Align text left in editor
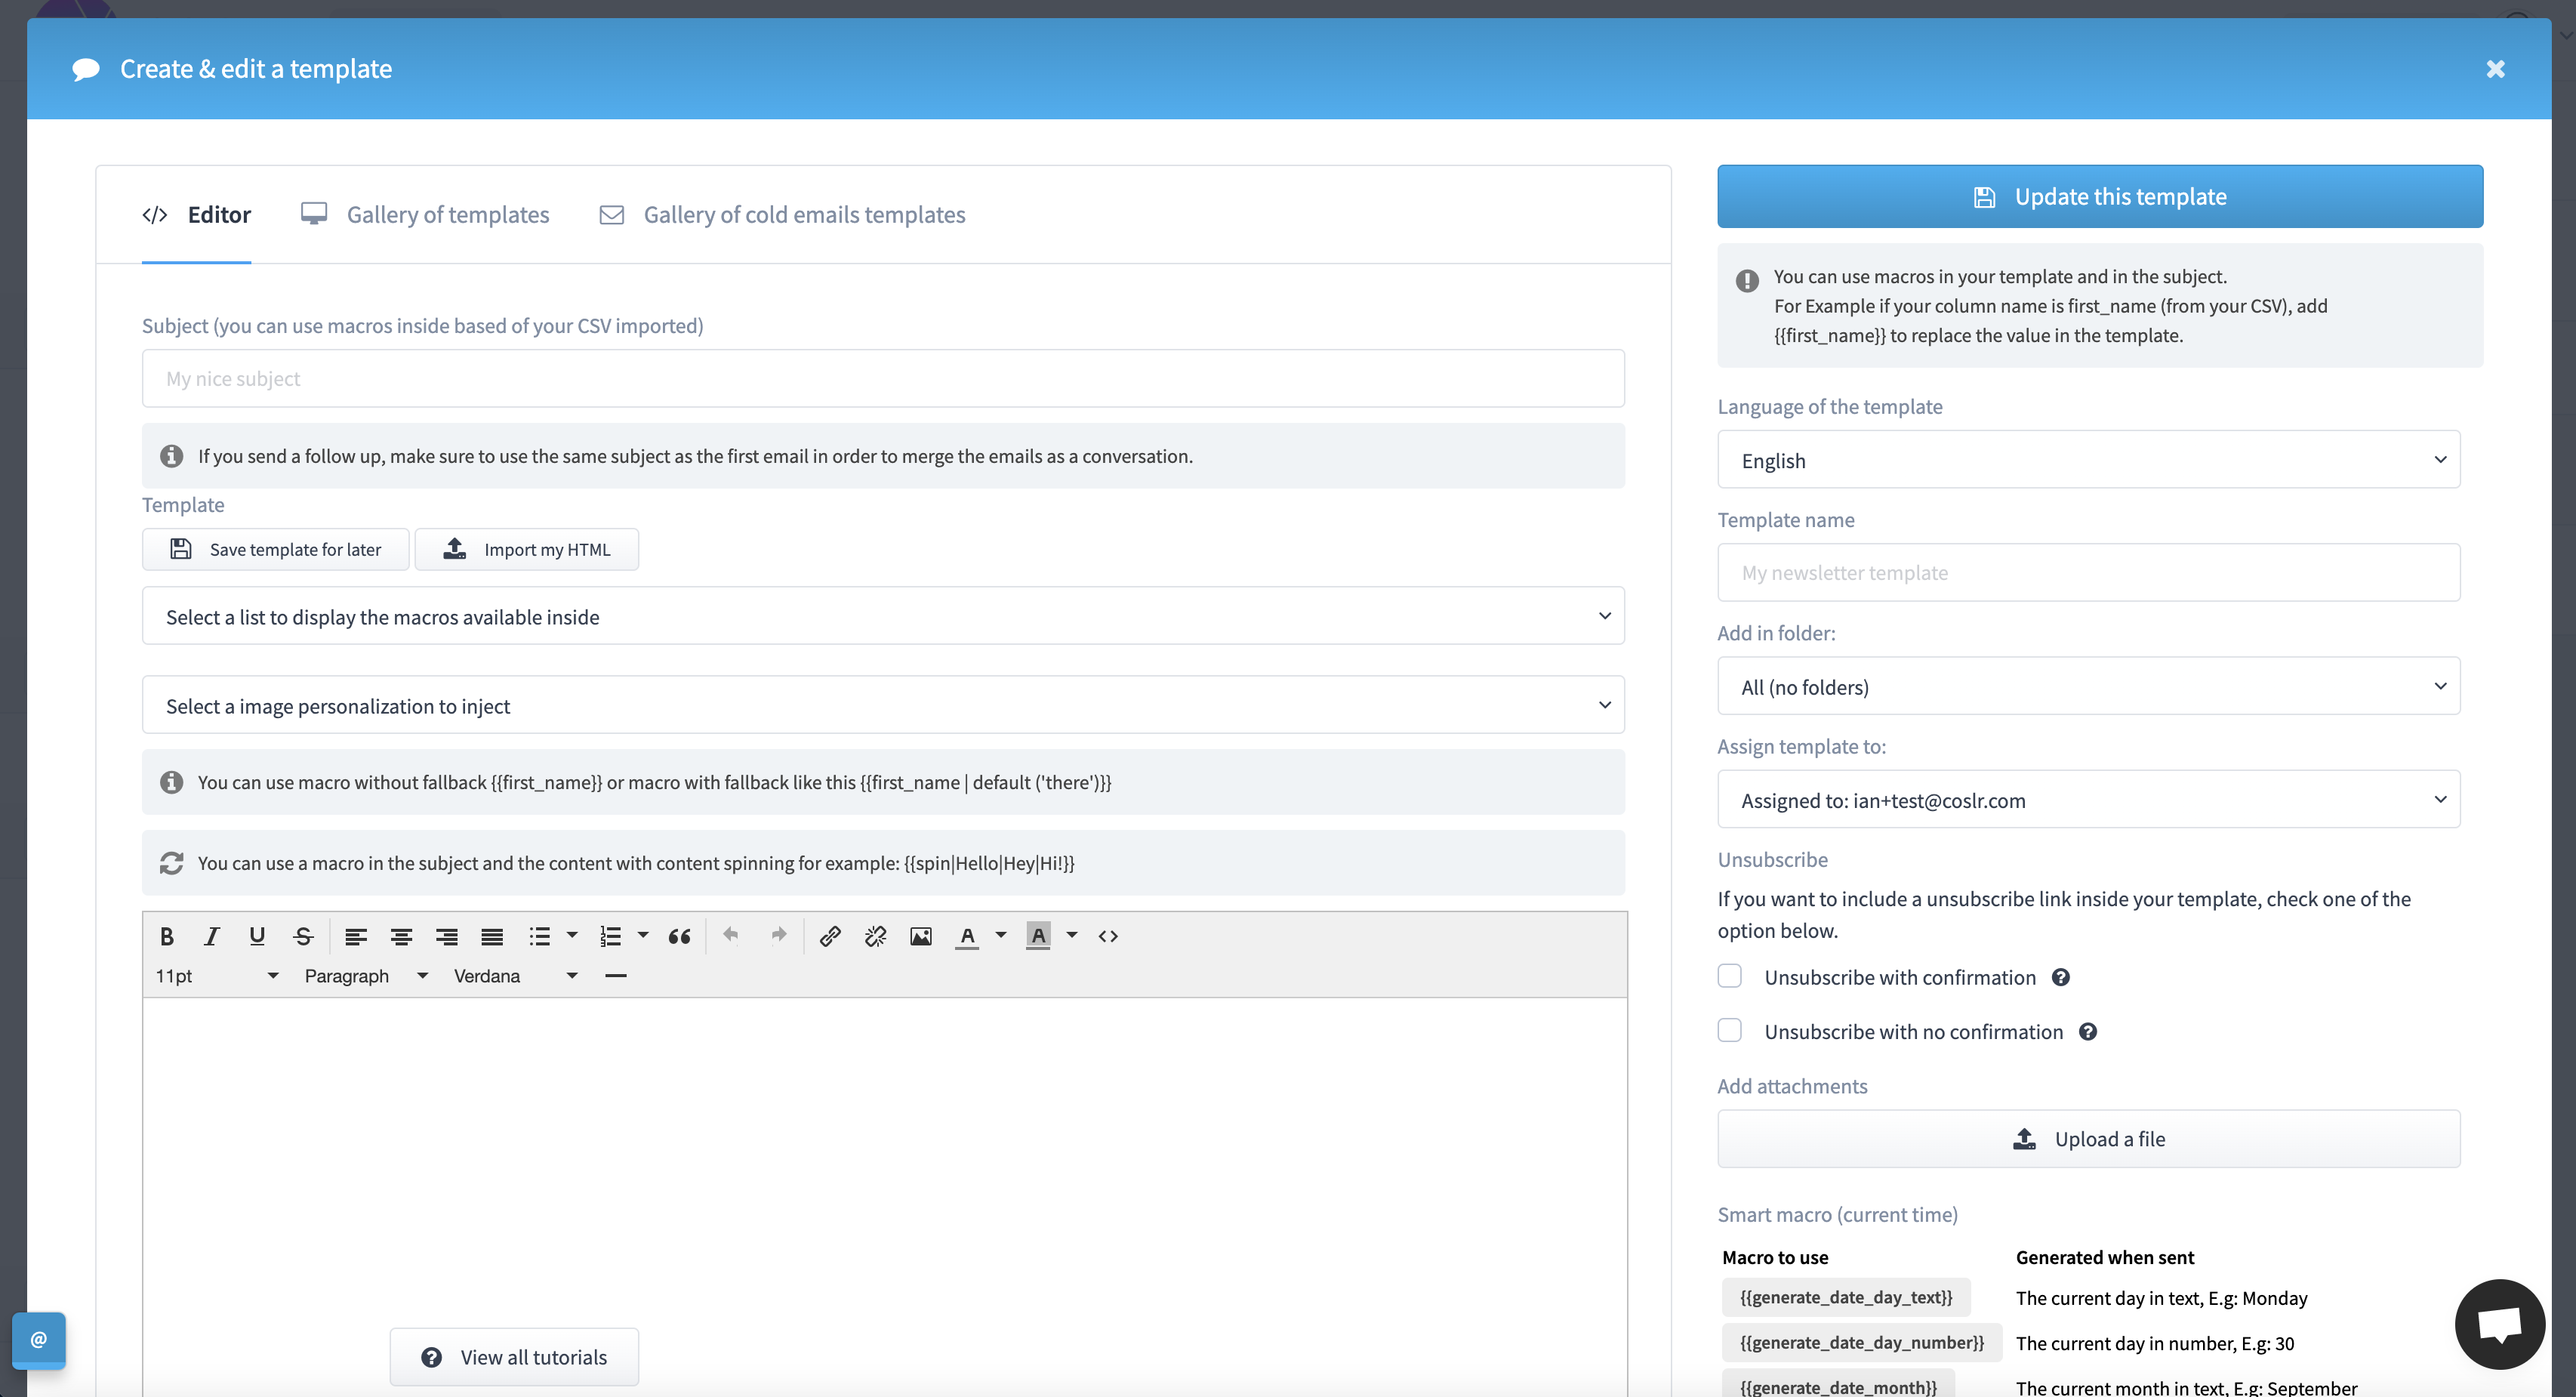Image resolution: width=2576 pixels, height=1397 pixels. (x=356, y=936)
